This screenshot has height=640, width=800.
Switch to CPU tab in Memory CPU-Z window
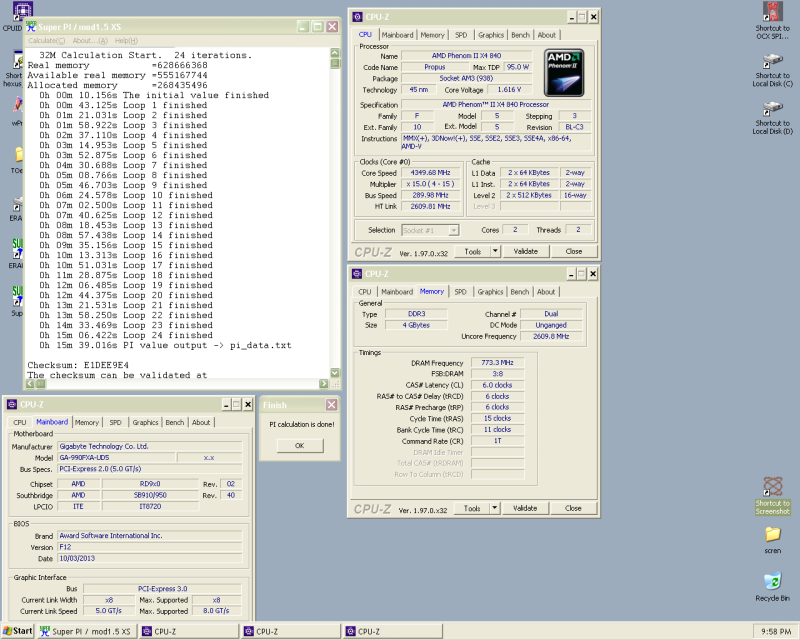365,291
